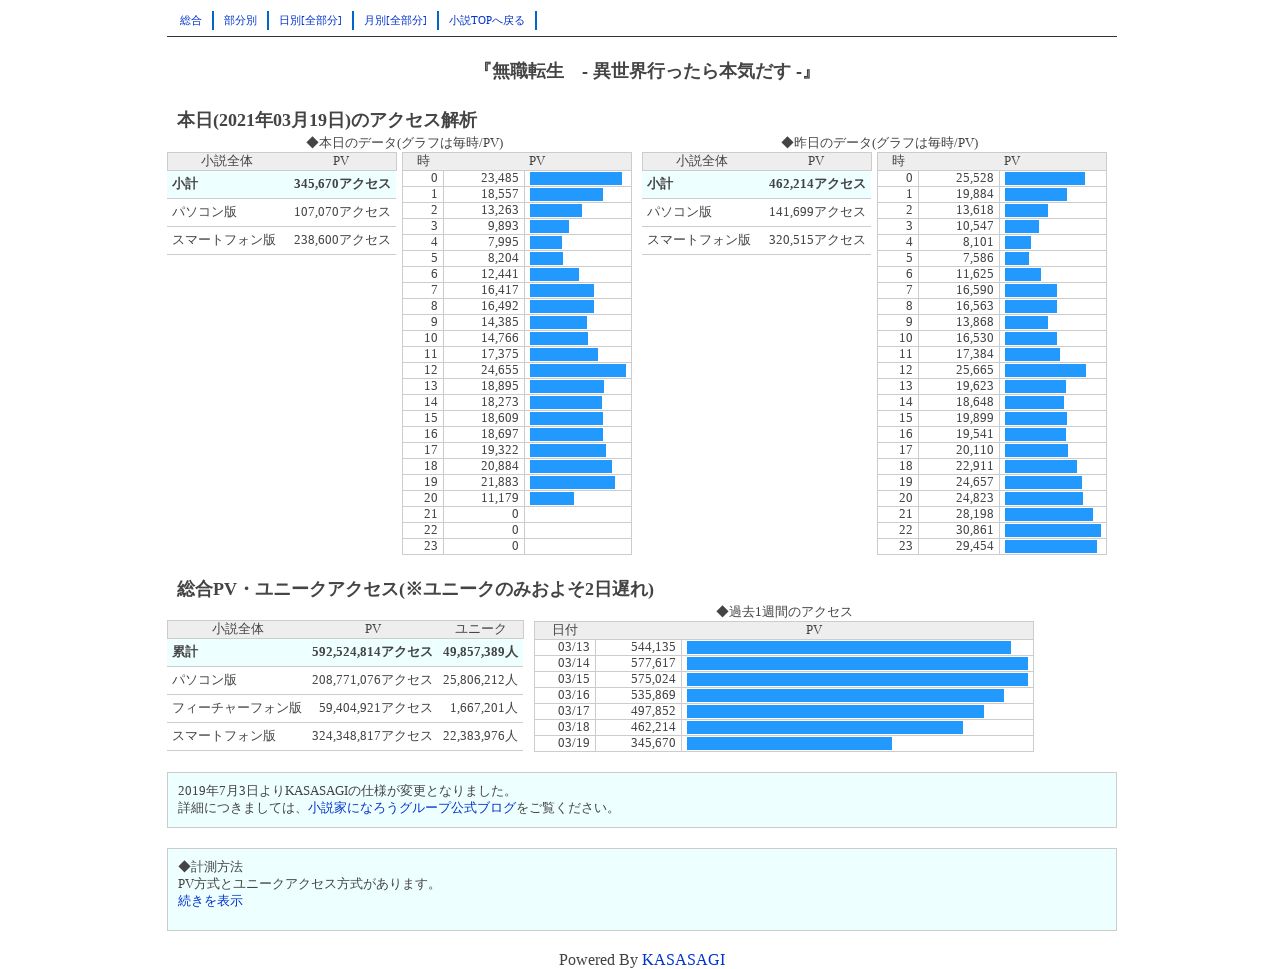Click weekly 03/17 value 497,852
This screenshot has width=1284, height=969.
point(653,711)
